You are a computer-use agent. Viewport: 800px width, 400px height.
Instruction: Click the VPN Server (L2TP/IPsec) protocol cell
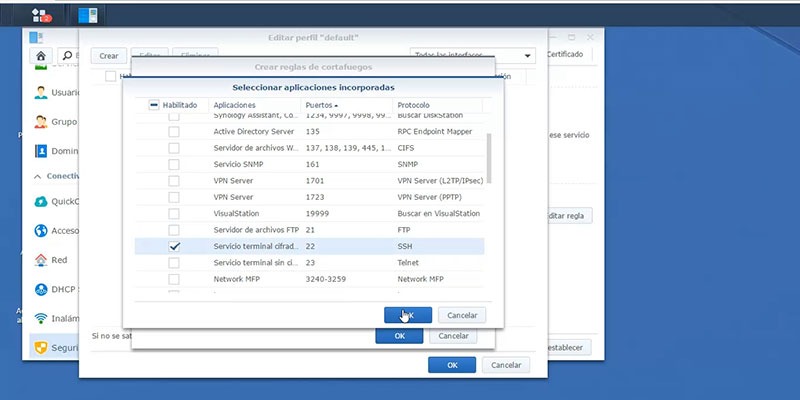click(x=440, y=181)
